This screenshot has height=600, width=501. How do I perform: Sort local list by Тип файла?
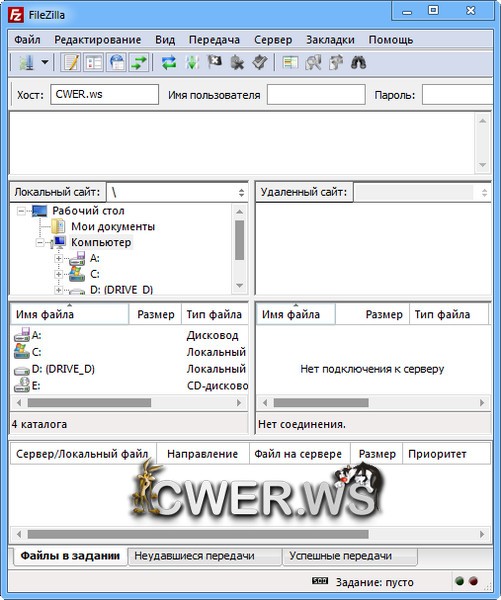pyautogui.click(x=215, y=315)
